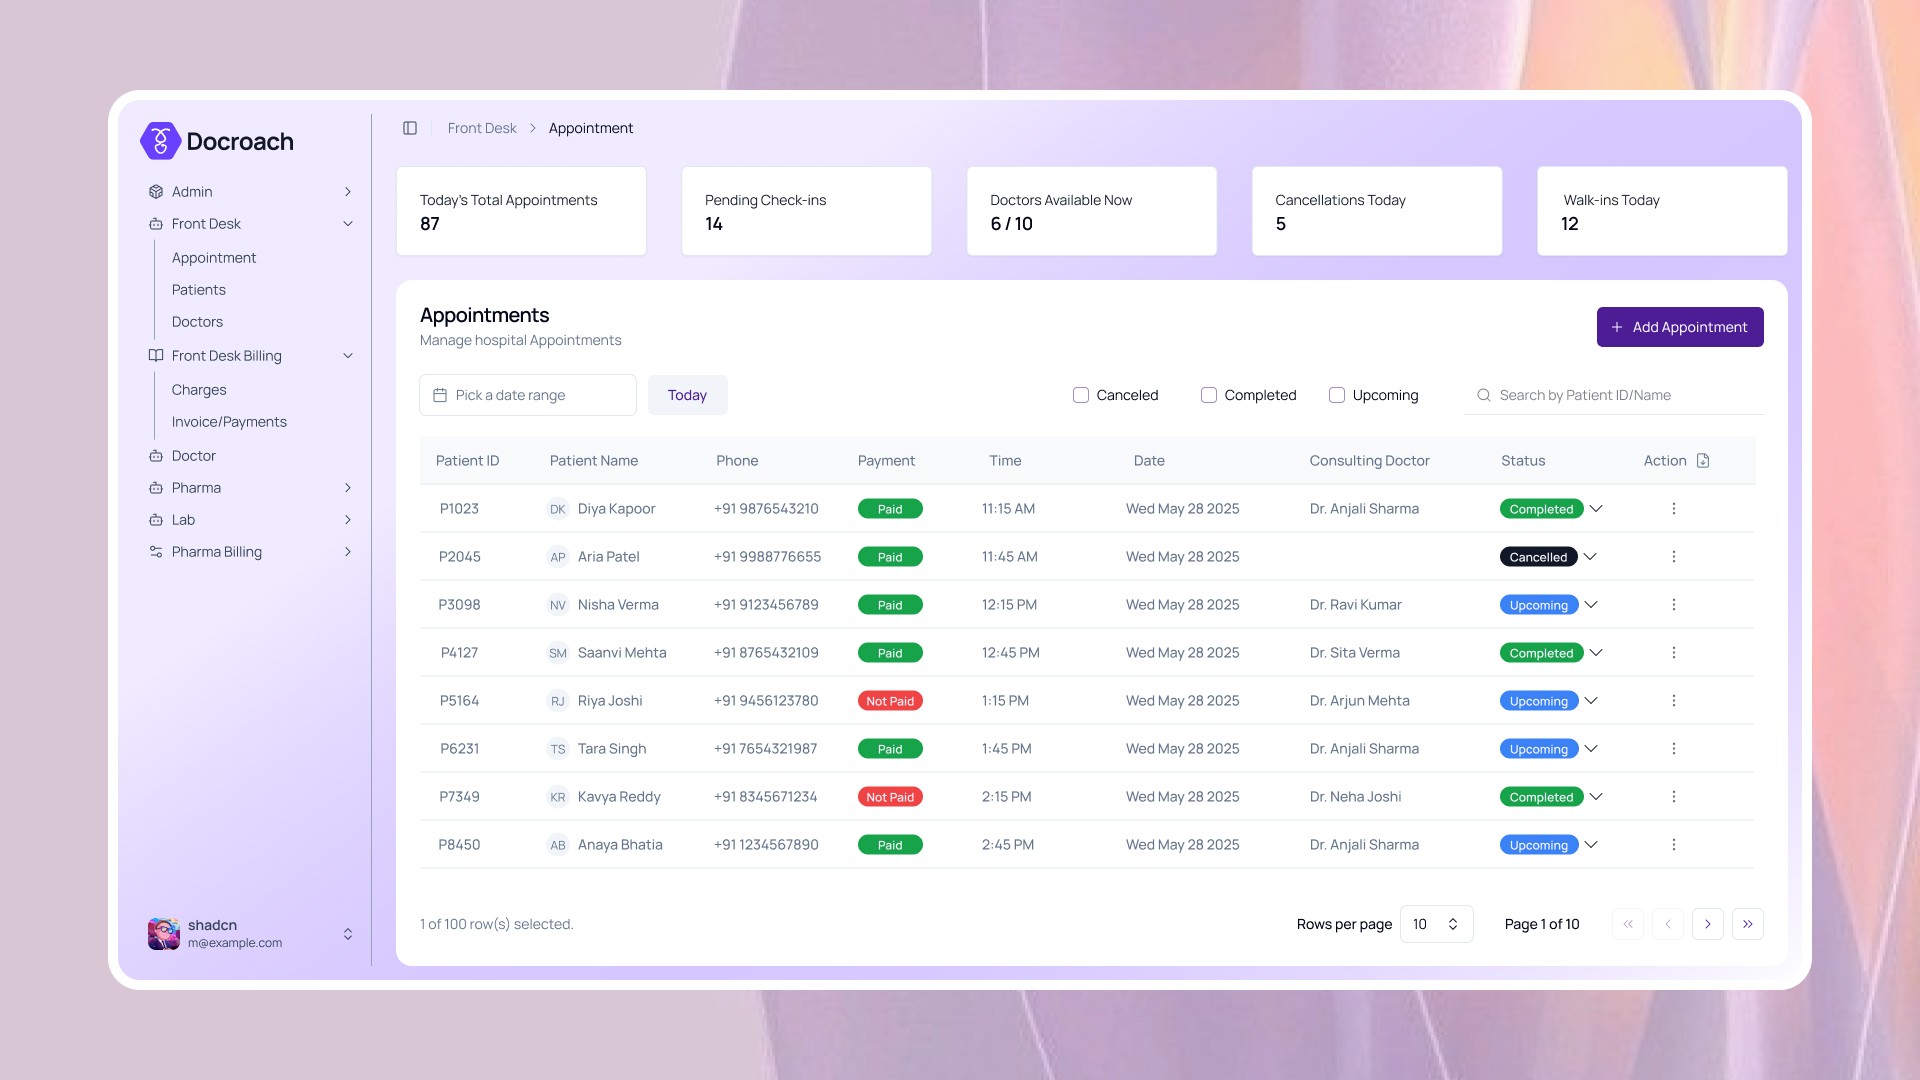Open Patients in the sidebar

198,290
